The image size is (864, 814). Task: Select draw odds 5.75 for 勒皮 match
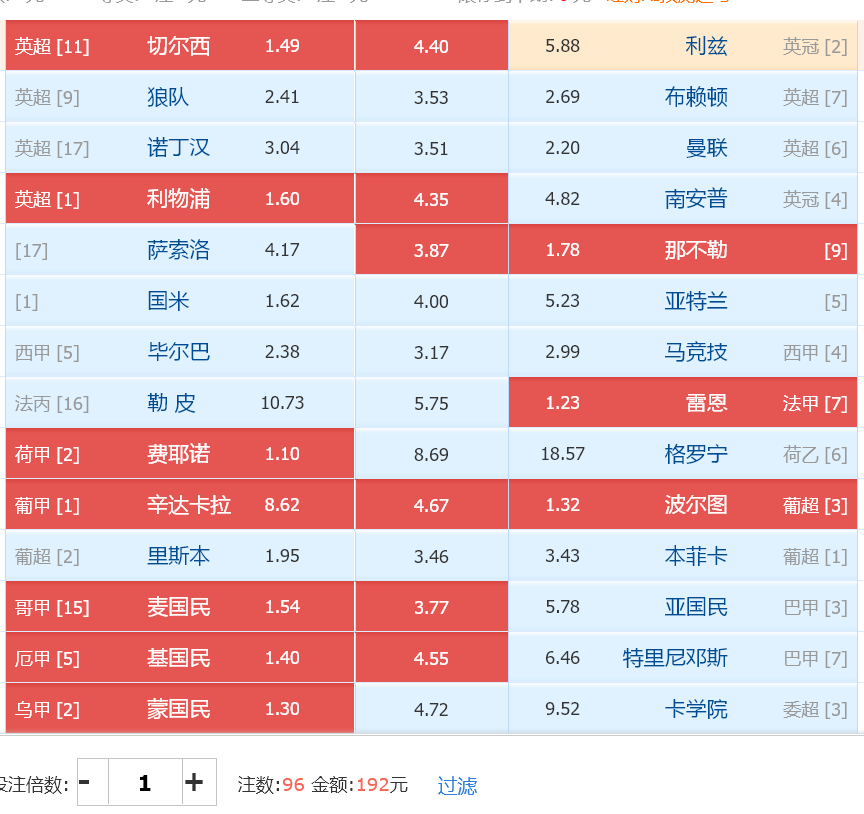431,403
